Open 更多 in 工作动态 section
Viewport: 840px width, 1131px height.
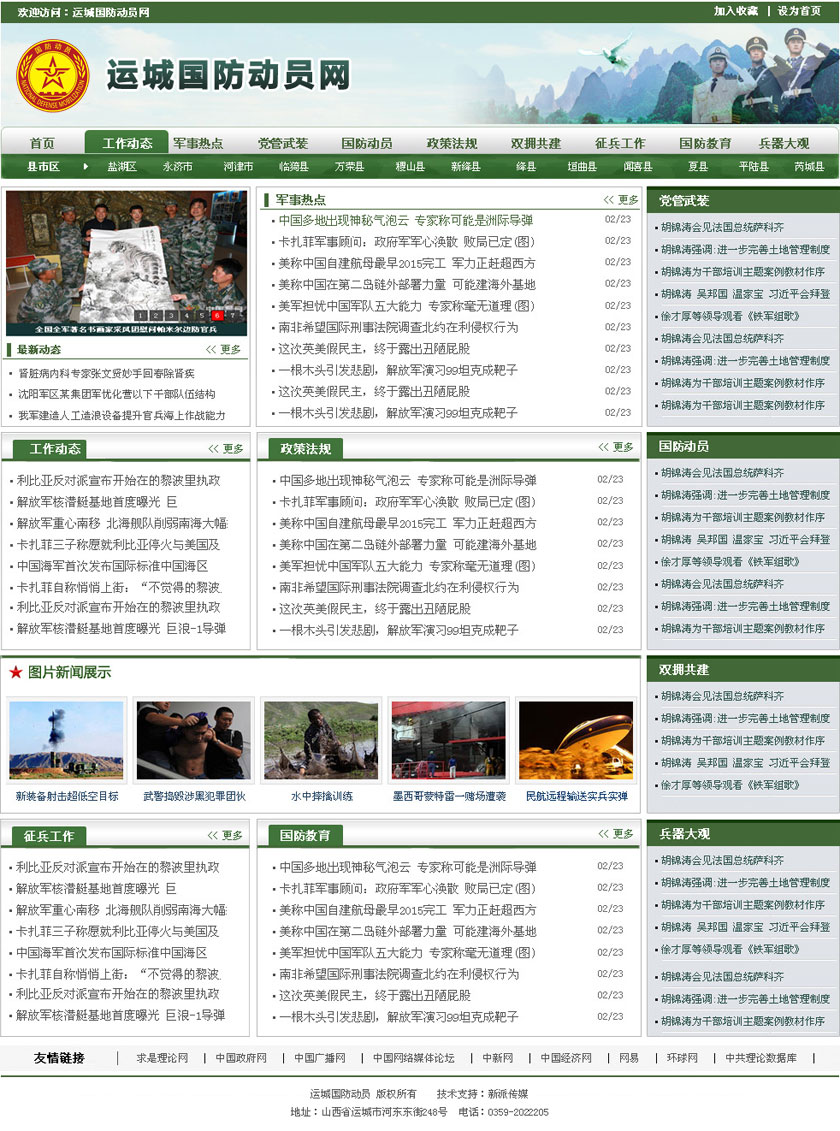tap(226, 449)
